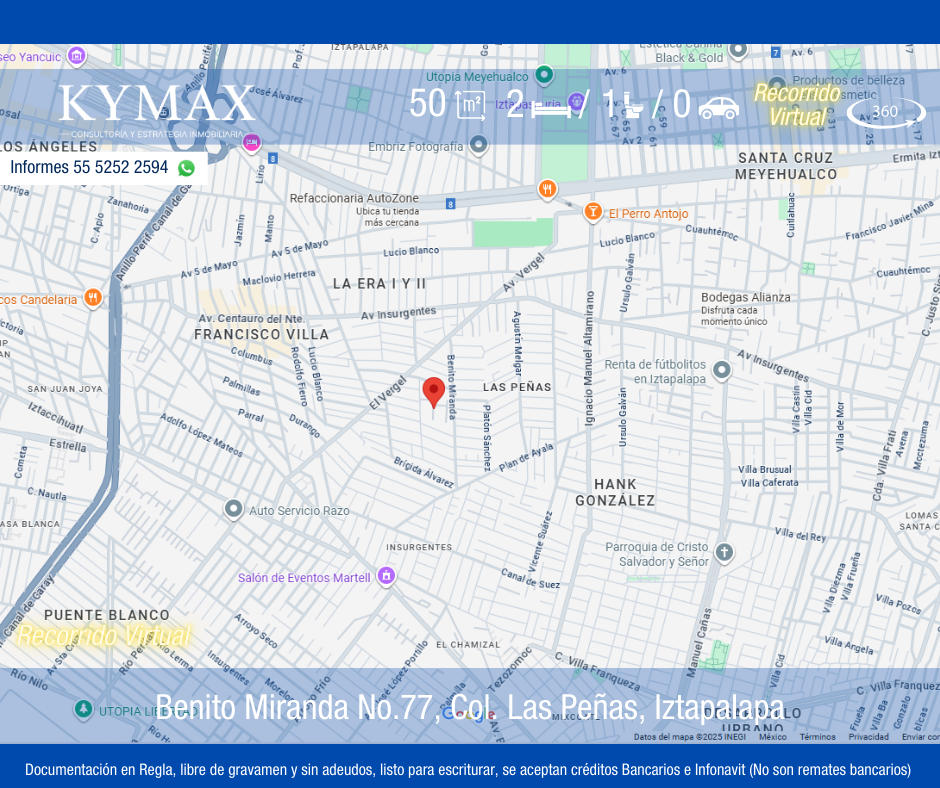Click the Embriz Fotografía map marker
The image size is (940, 788).
478,145
